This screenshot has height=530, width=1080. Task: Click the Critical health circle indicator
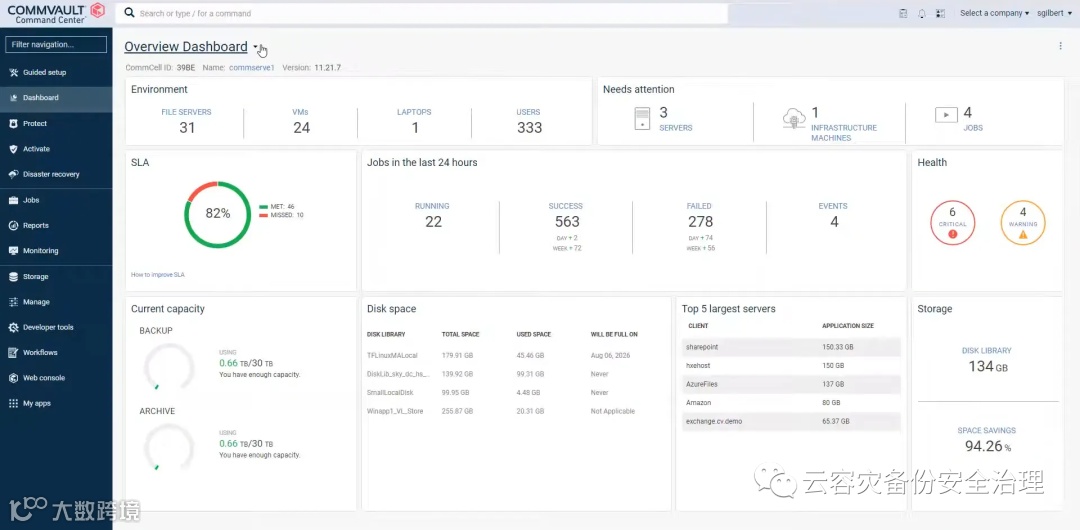point(953,223)
